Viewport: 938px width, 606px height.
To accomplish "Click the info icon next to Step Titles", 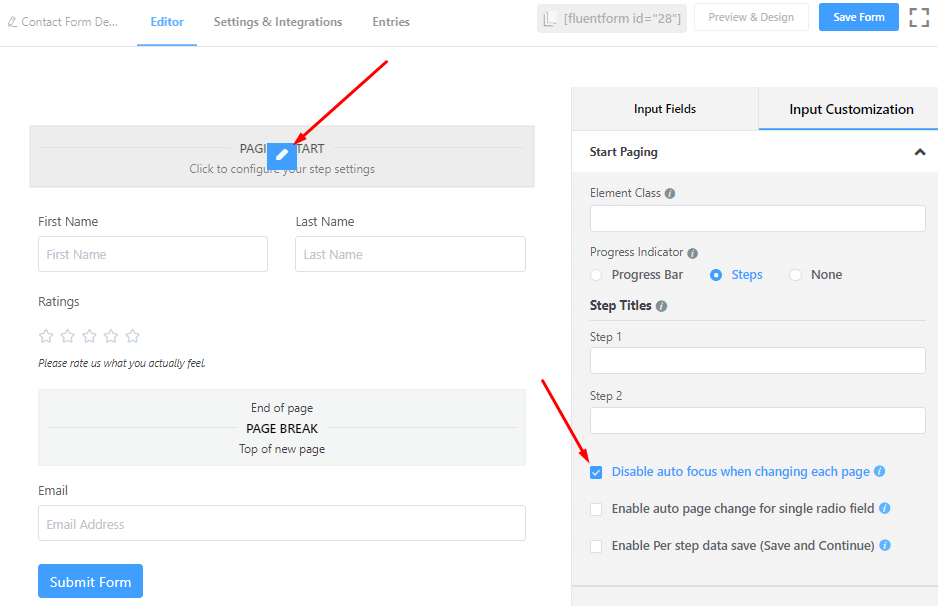I will [x=662, y=305].
